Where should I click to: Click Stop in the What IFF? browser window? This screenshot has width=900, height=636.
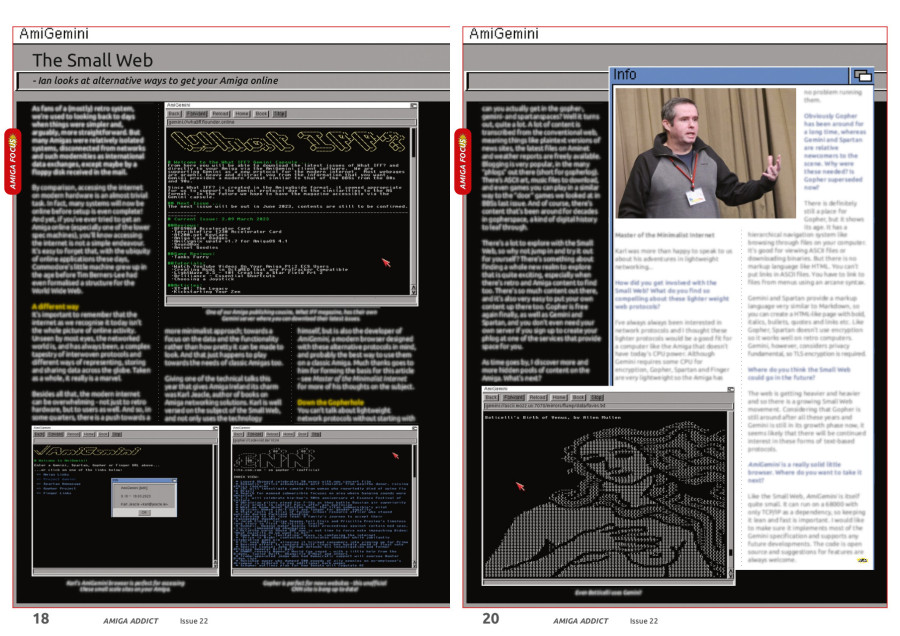coord(280,114)
